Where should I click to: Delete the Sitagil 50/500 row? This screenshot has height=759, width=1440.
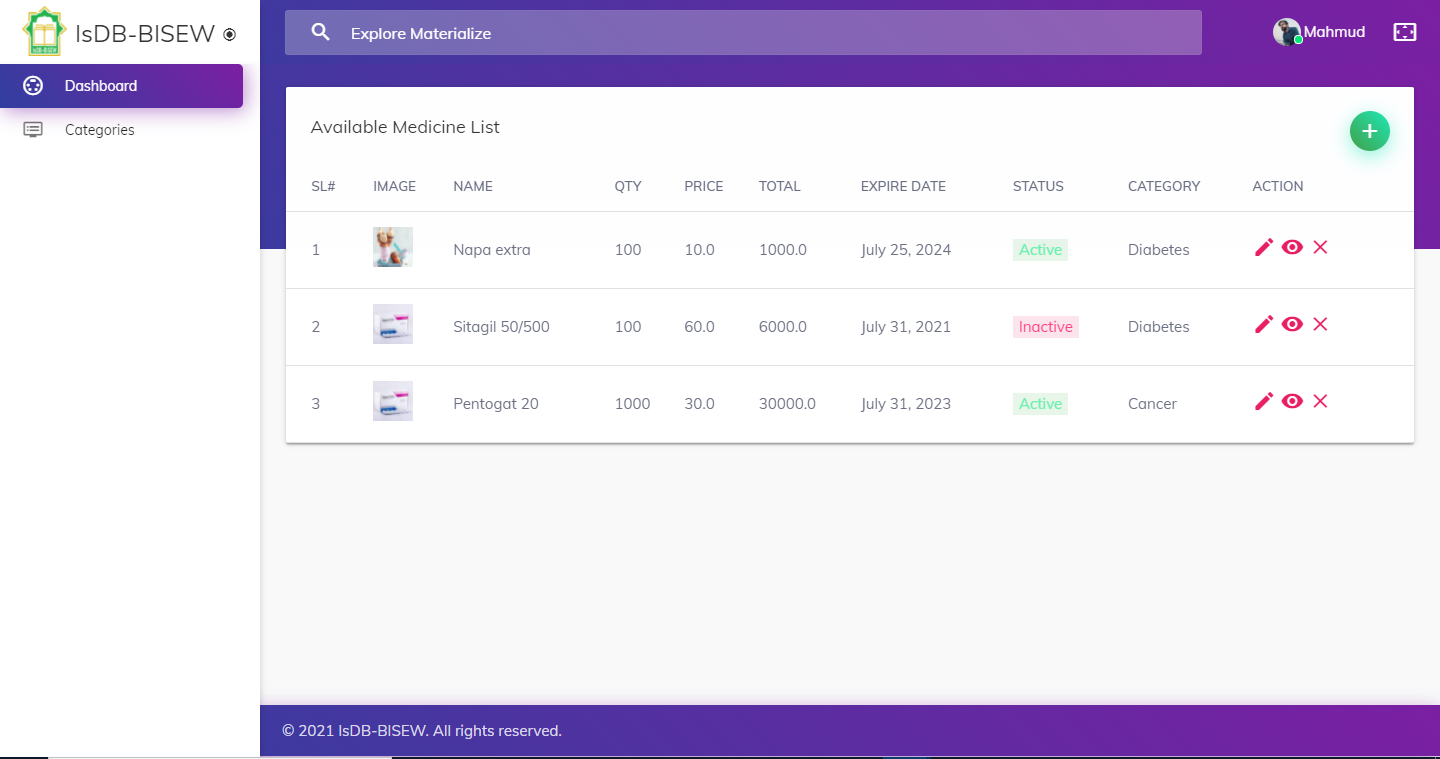point(1320,324)
